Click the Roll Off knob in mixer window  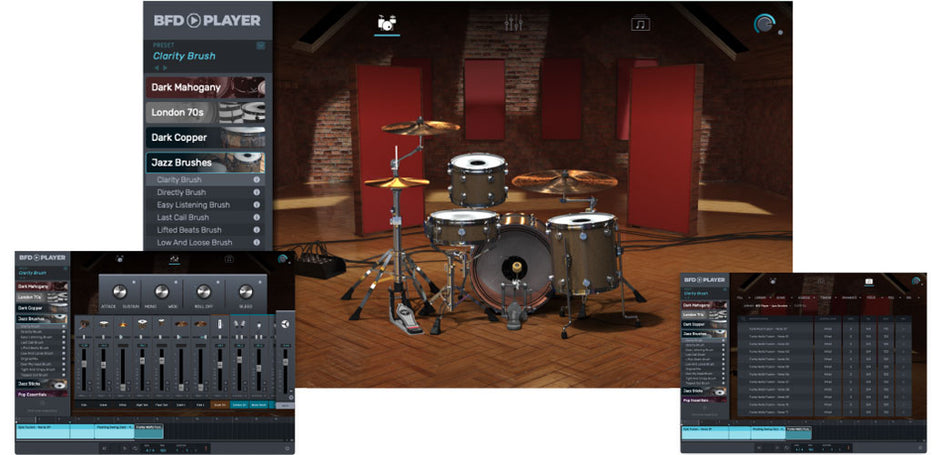204,291
